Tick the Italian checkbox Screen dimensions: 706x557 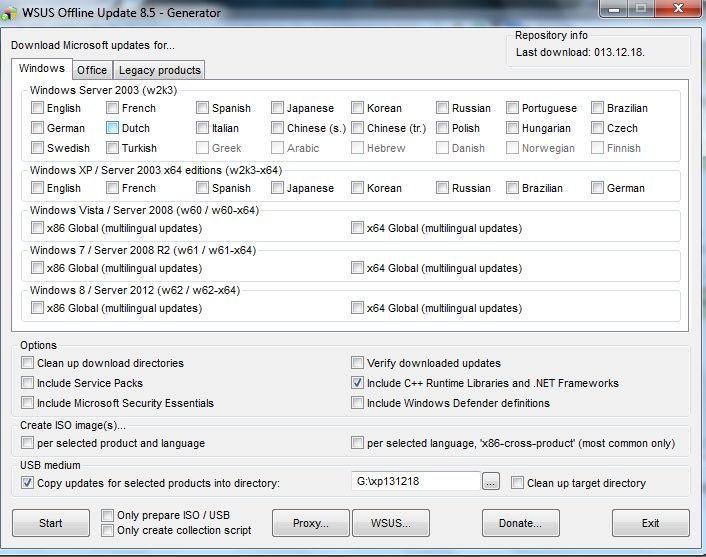click(x=203, y=128)
